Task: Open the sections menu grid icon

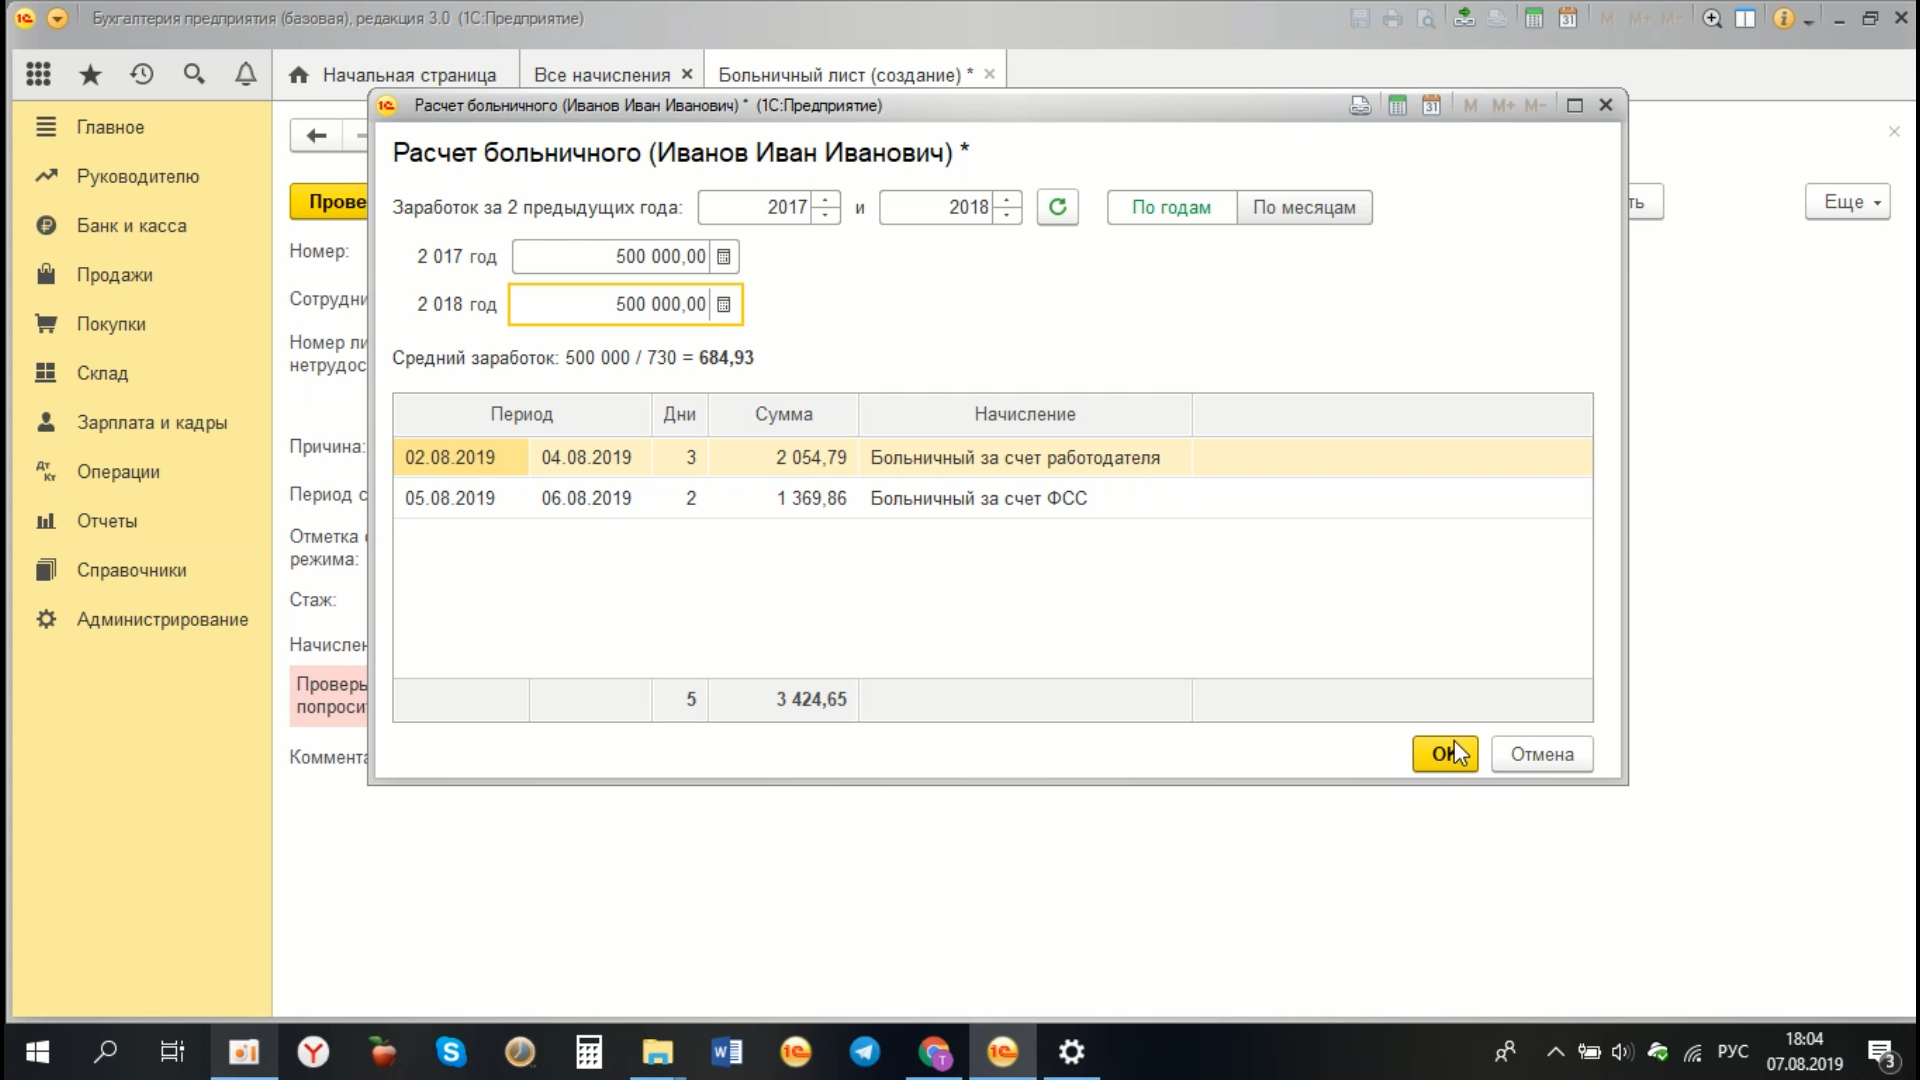Action: 38,74
